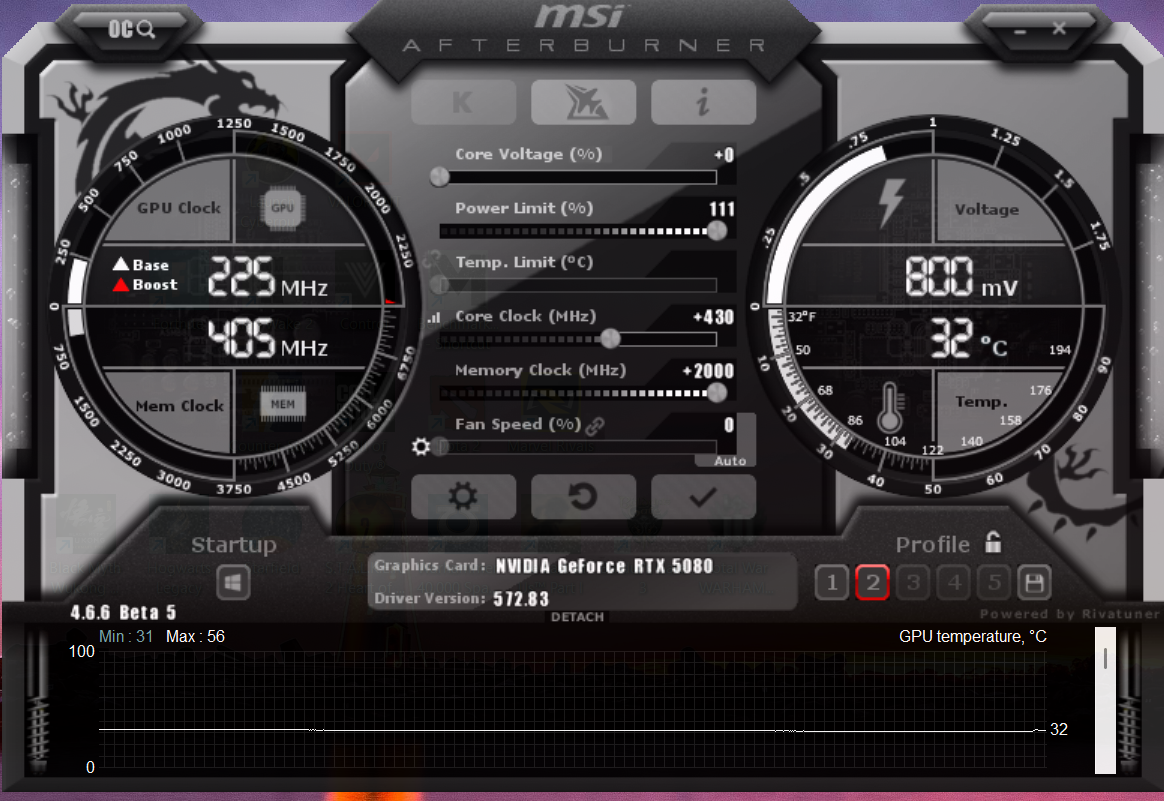Save profile with the floppy disk icon

tap(1034, 583)
